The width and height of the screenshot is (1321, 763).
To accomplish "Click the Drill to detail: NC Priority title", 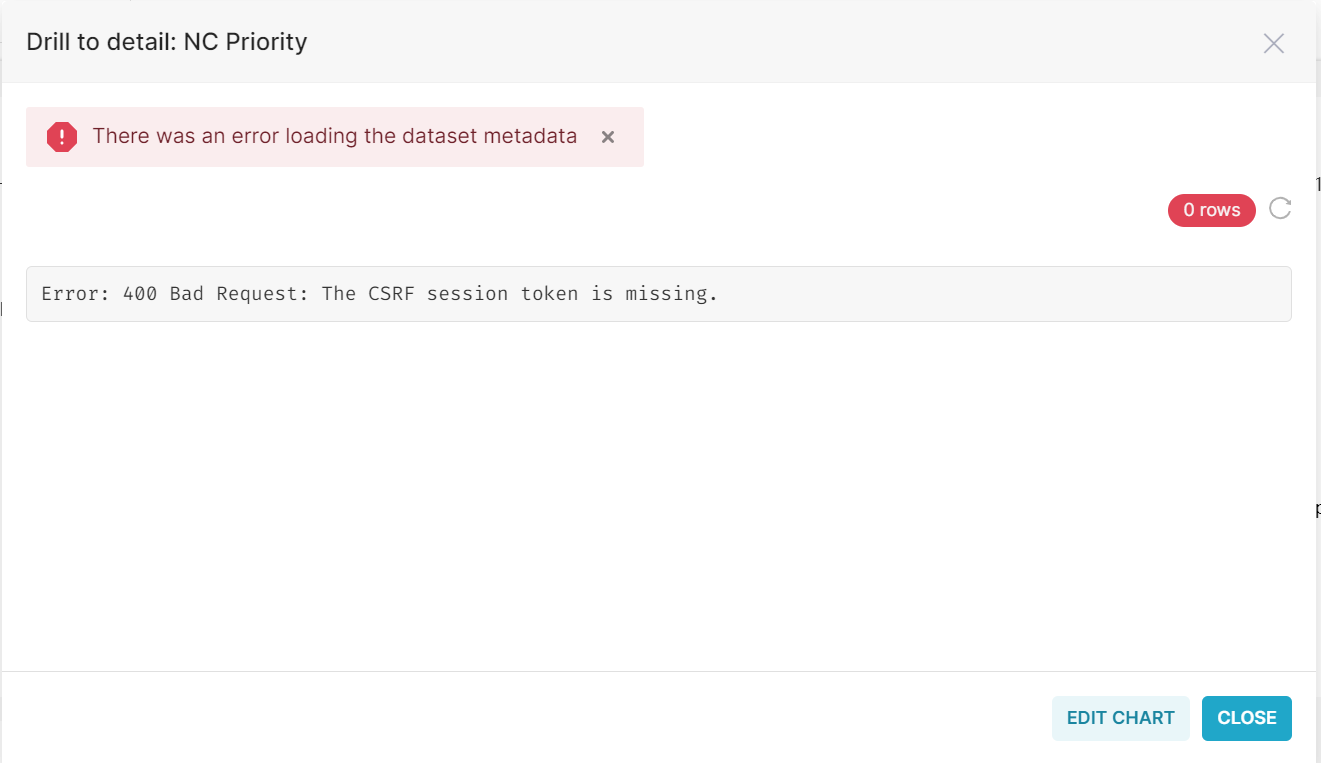I will pos(166,42).
